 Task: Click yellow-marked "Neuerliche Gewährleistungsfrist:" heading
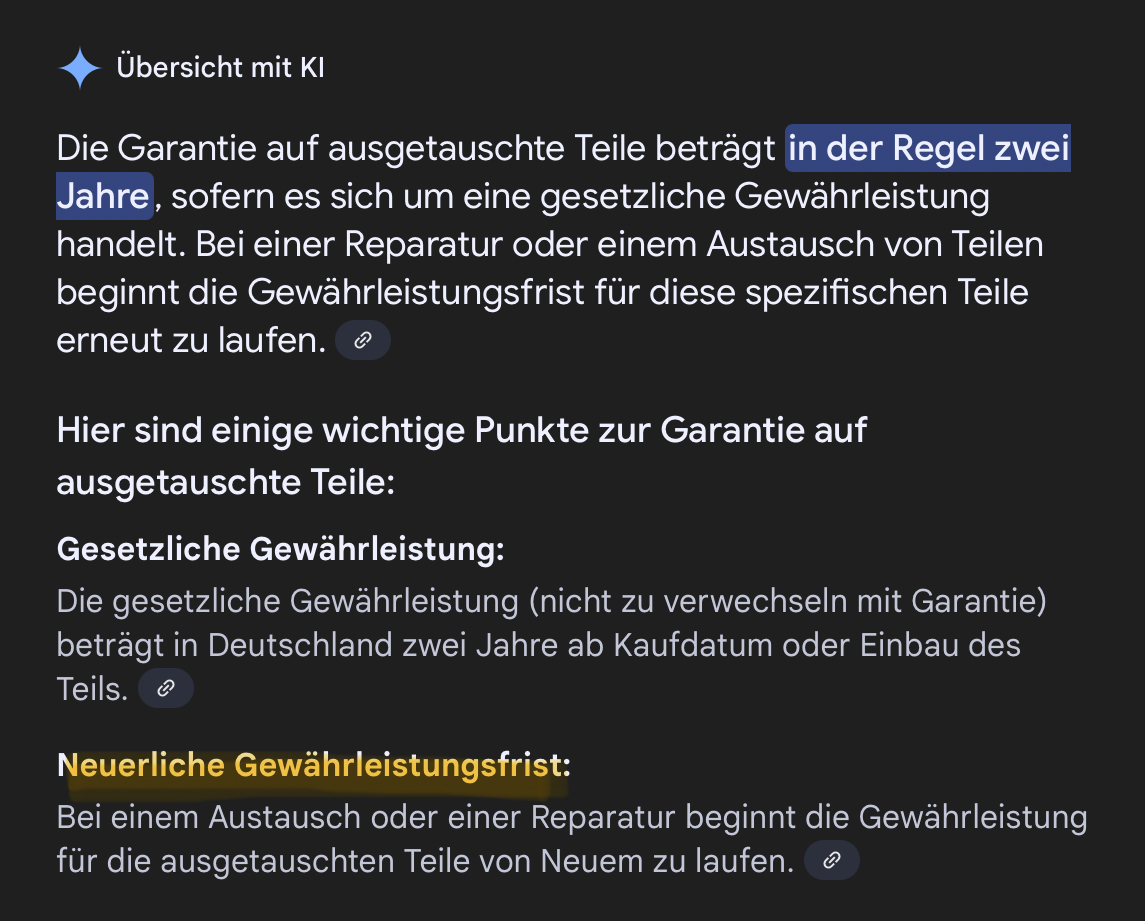coord(314,765)
